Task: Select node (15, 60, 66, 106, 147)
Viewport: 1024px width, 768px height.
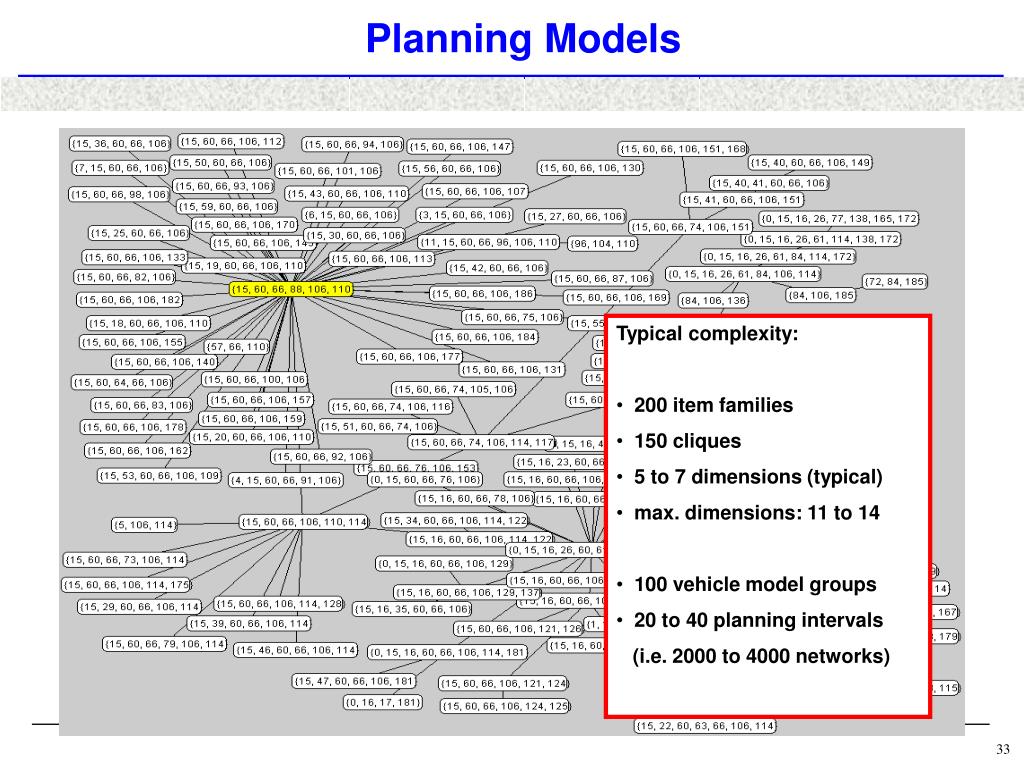Action: [460, 147]
